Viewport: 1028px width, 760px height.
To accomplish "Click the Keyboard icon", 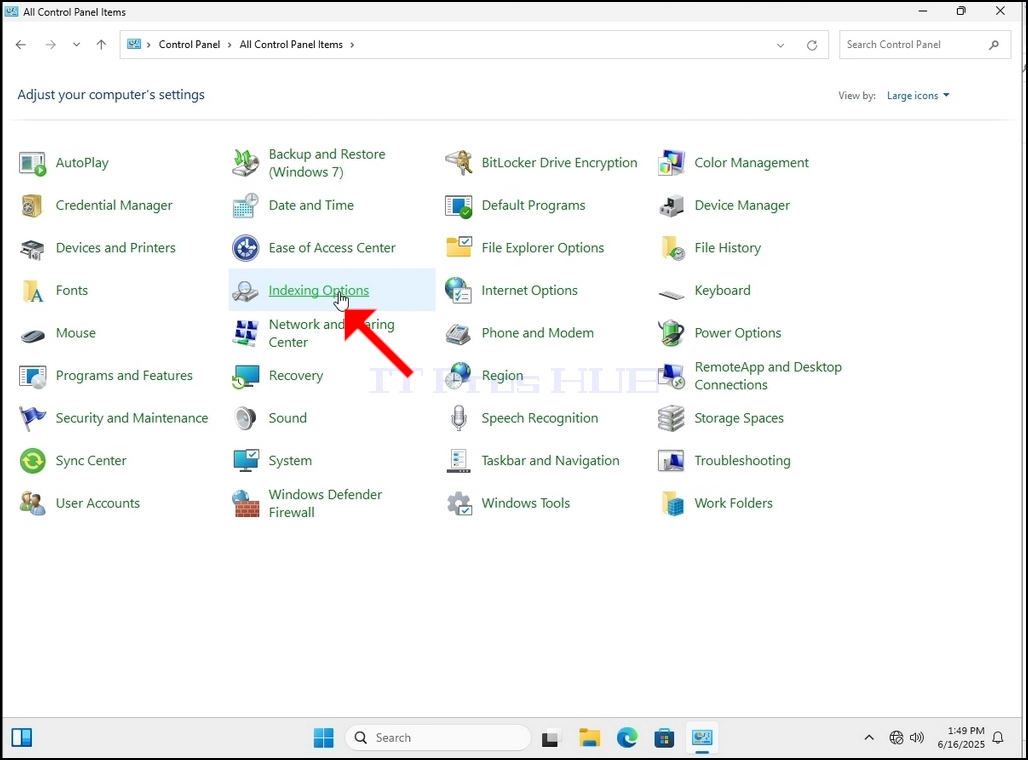I will tap(671, 295).
